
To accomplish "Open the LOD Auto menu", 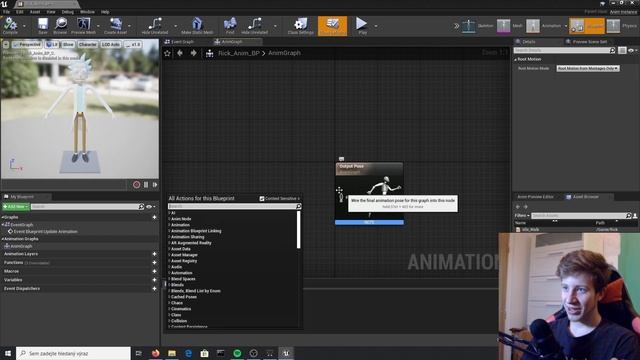I will [111, 44].
